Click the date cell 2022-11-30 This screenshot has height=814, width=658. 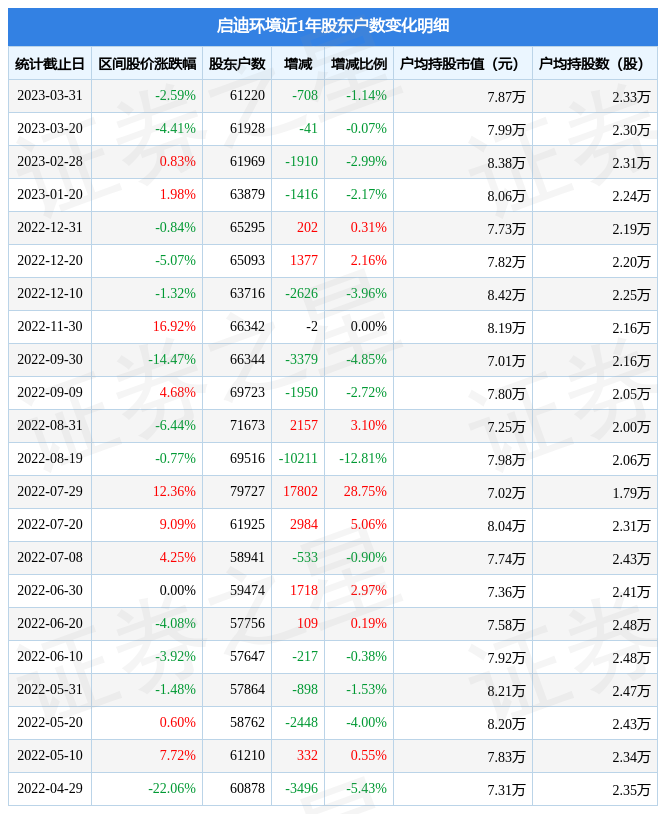50,327
